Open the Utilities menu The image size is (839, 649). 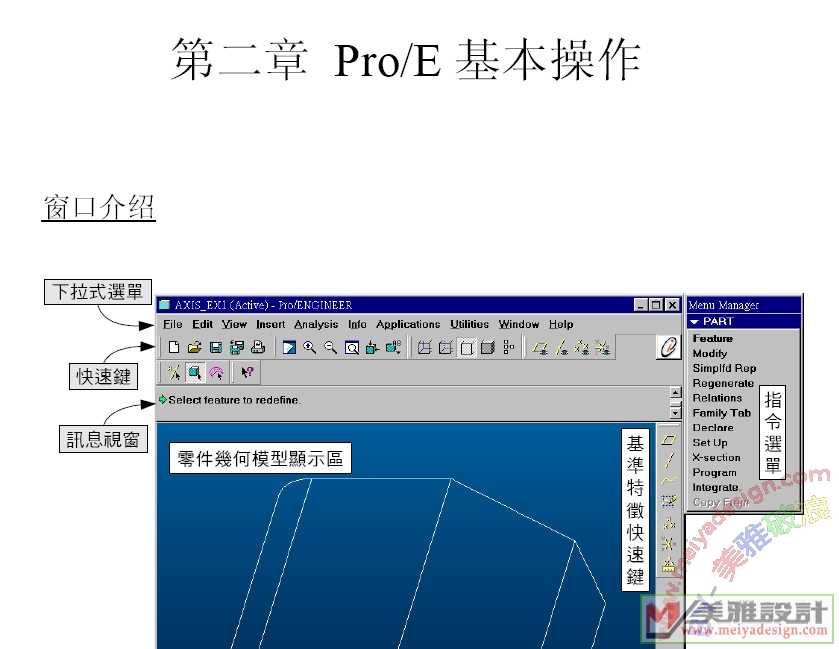coord(469,324)
